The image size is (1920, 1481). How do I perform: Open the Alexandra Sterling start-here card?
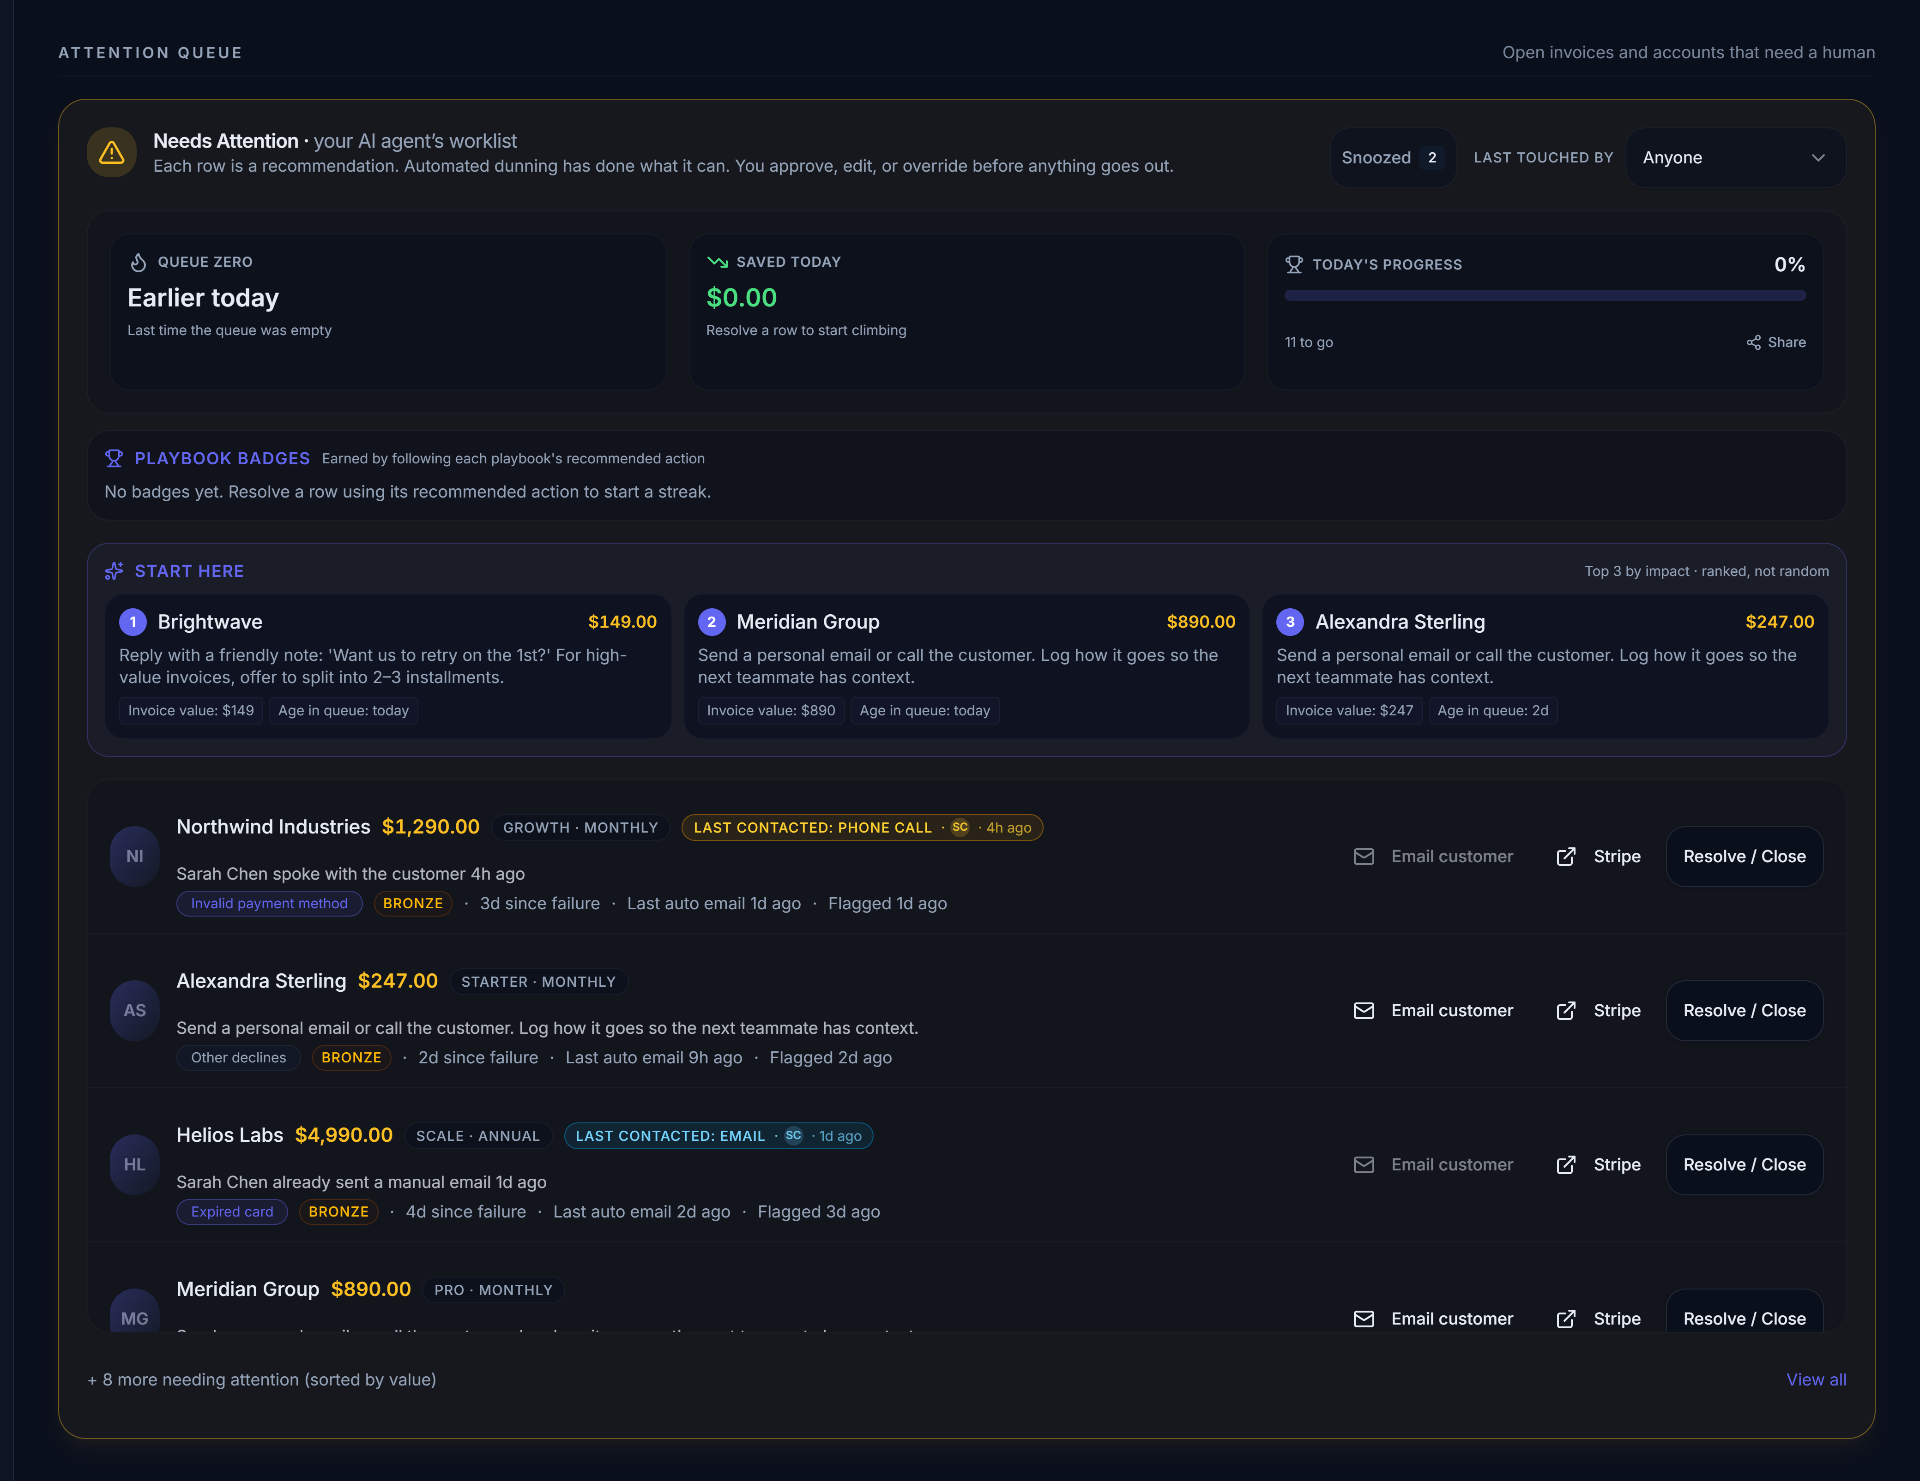coord(1545,666)
